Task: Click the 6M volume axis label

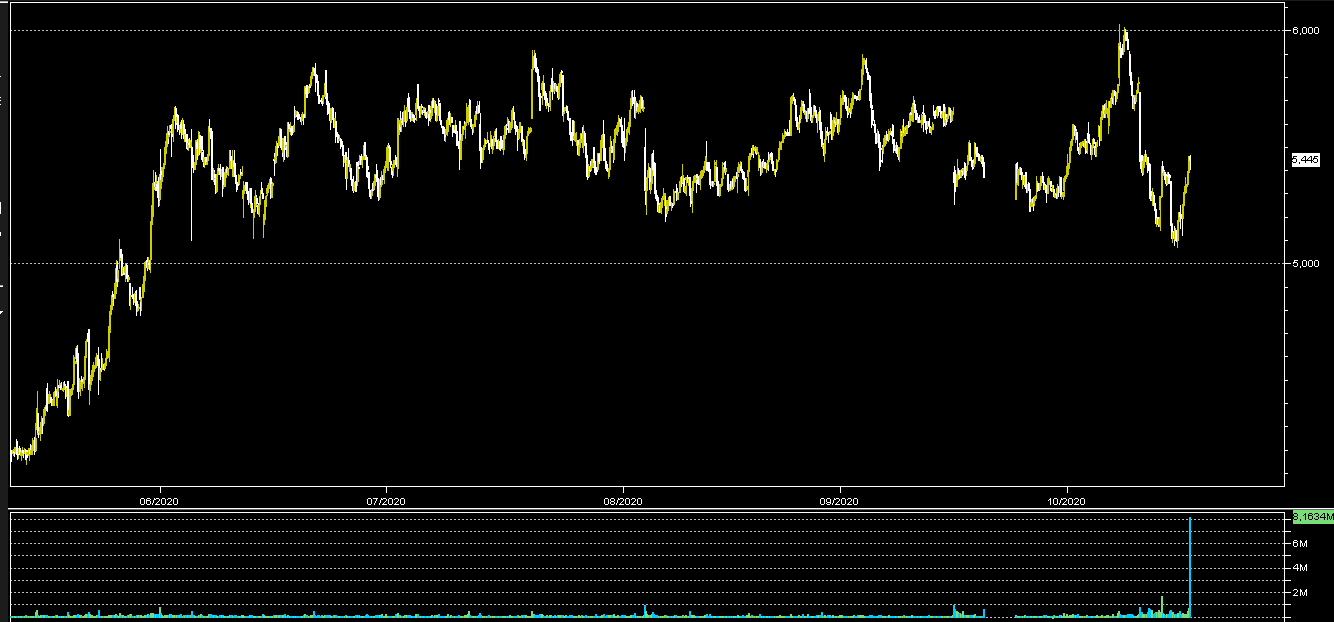Action: (1300, 543)
